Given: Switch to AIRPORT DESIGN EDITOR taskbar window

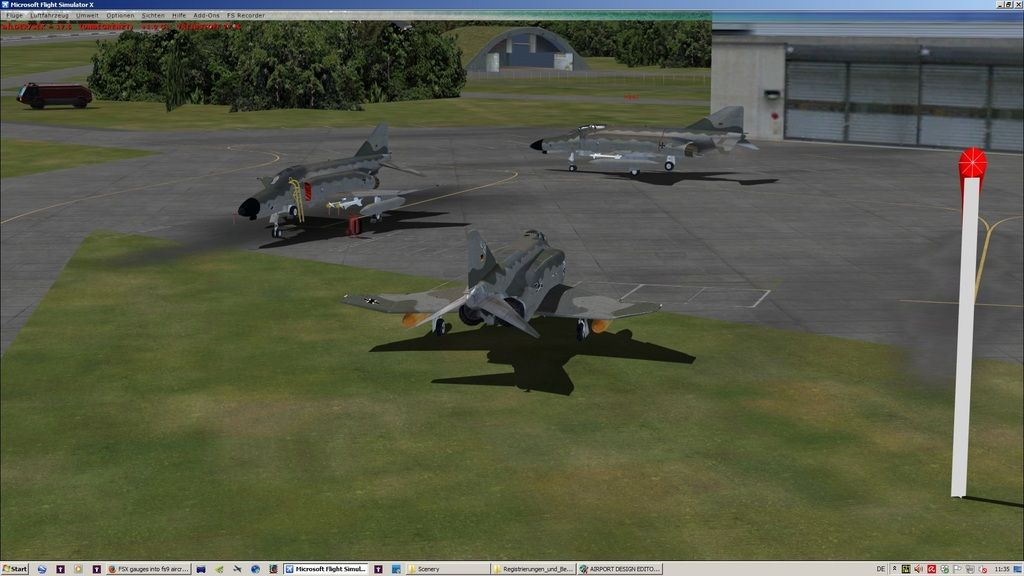Looking at the screenshot, I should (x=620, y=569).
